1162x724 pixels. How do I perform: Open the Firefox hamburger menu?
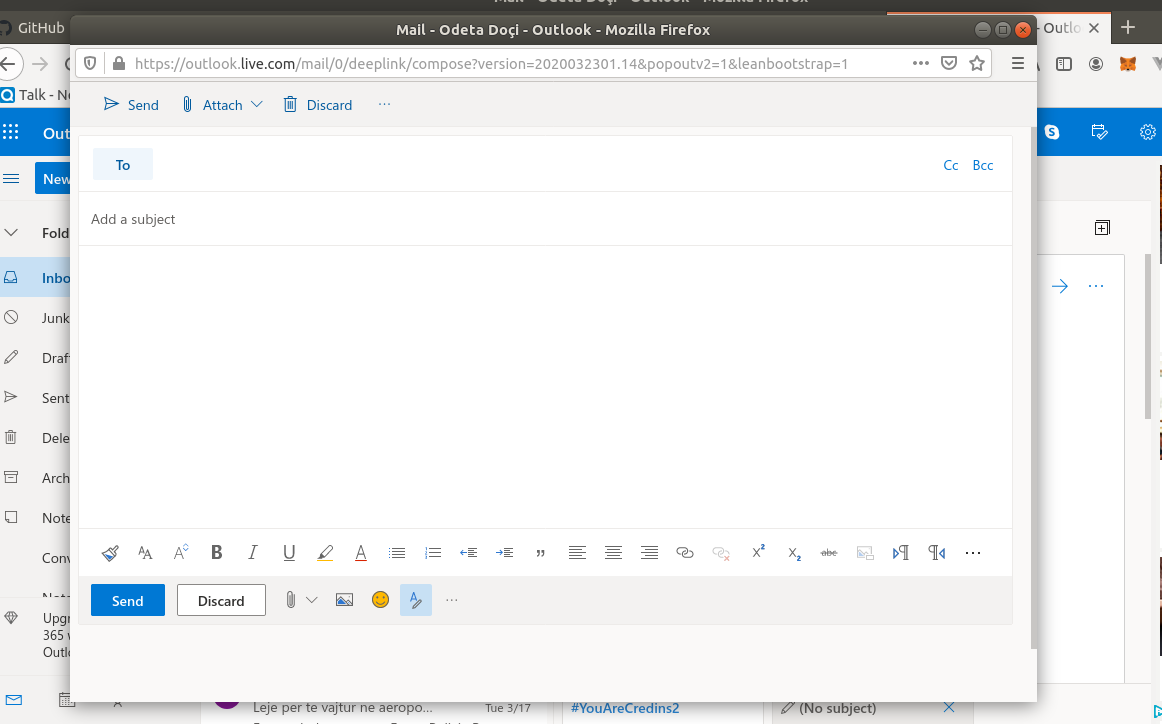point(1017,64)
